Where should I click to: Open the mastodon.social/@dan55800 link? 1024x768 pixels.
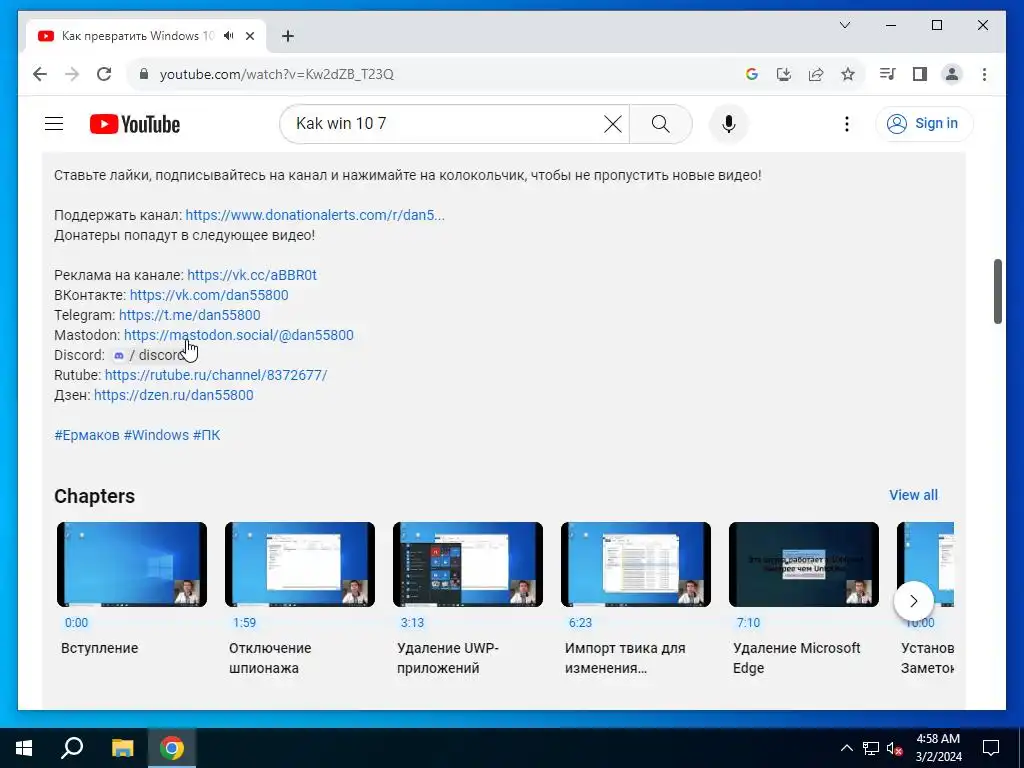pyautogui.click(x=238, y=335)
